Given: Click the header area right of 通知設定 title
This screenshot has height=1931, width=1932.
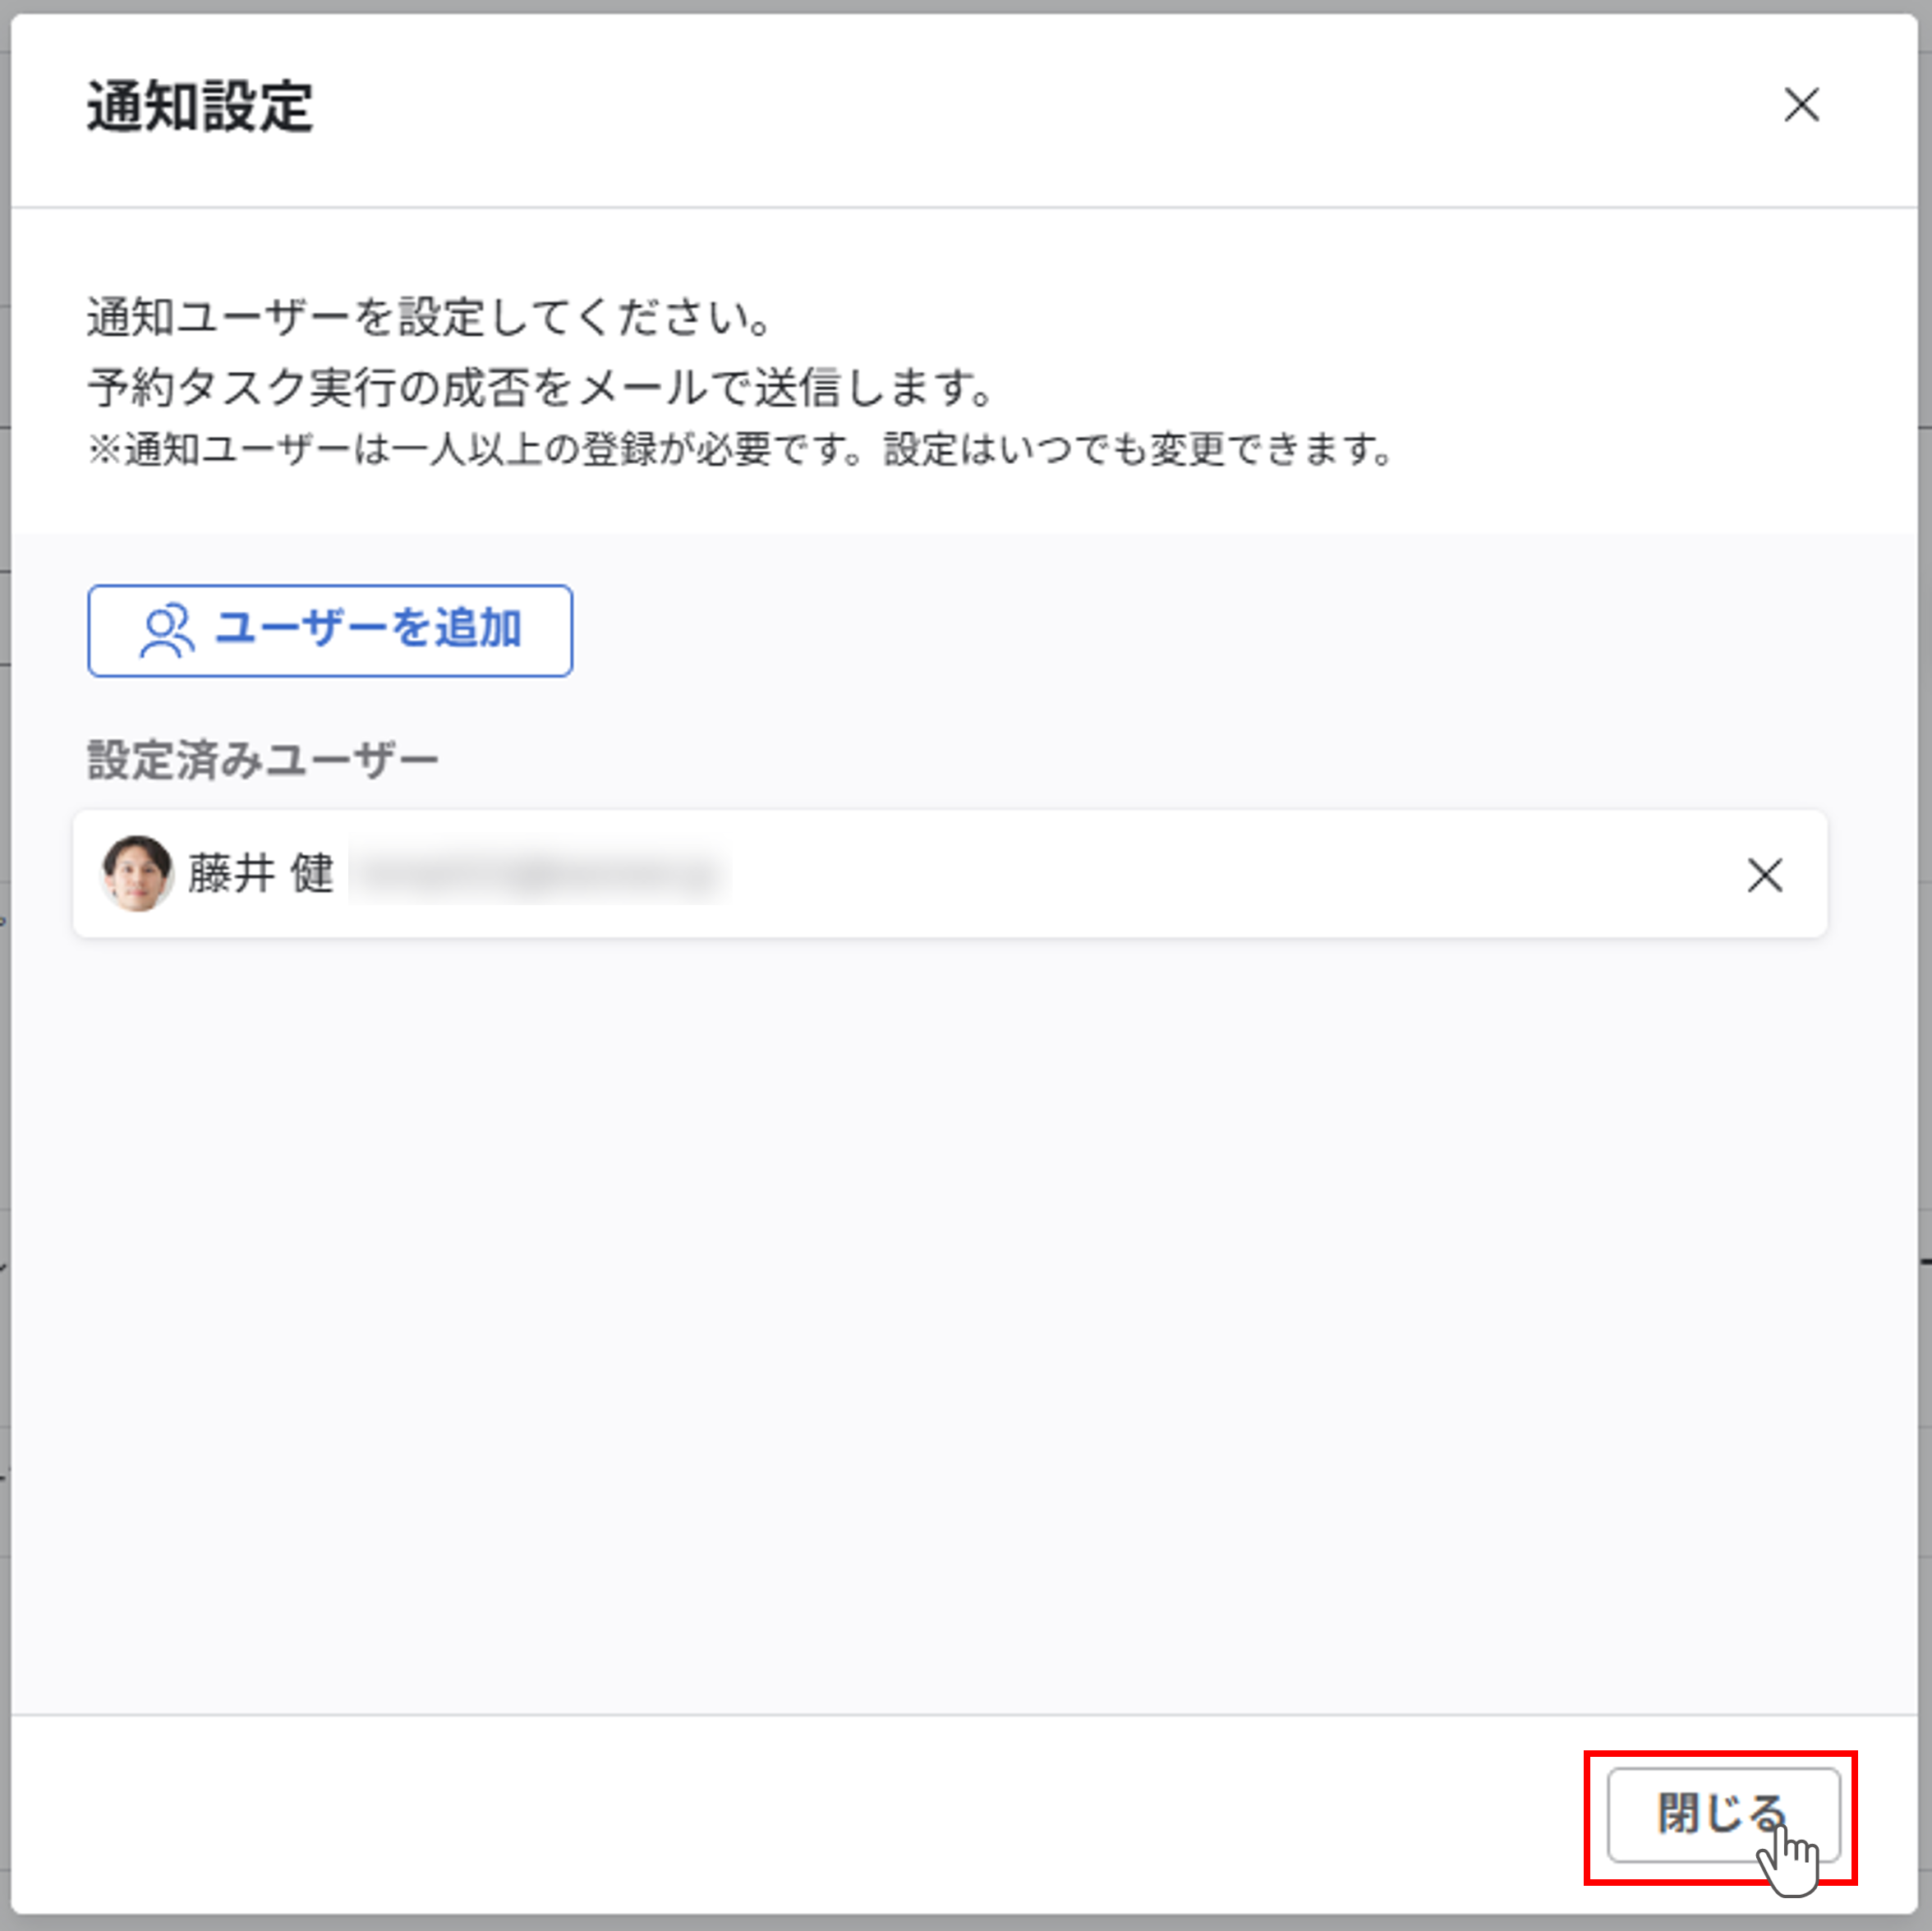Looking at the screenshot, I should (x=1000, y=107).
